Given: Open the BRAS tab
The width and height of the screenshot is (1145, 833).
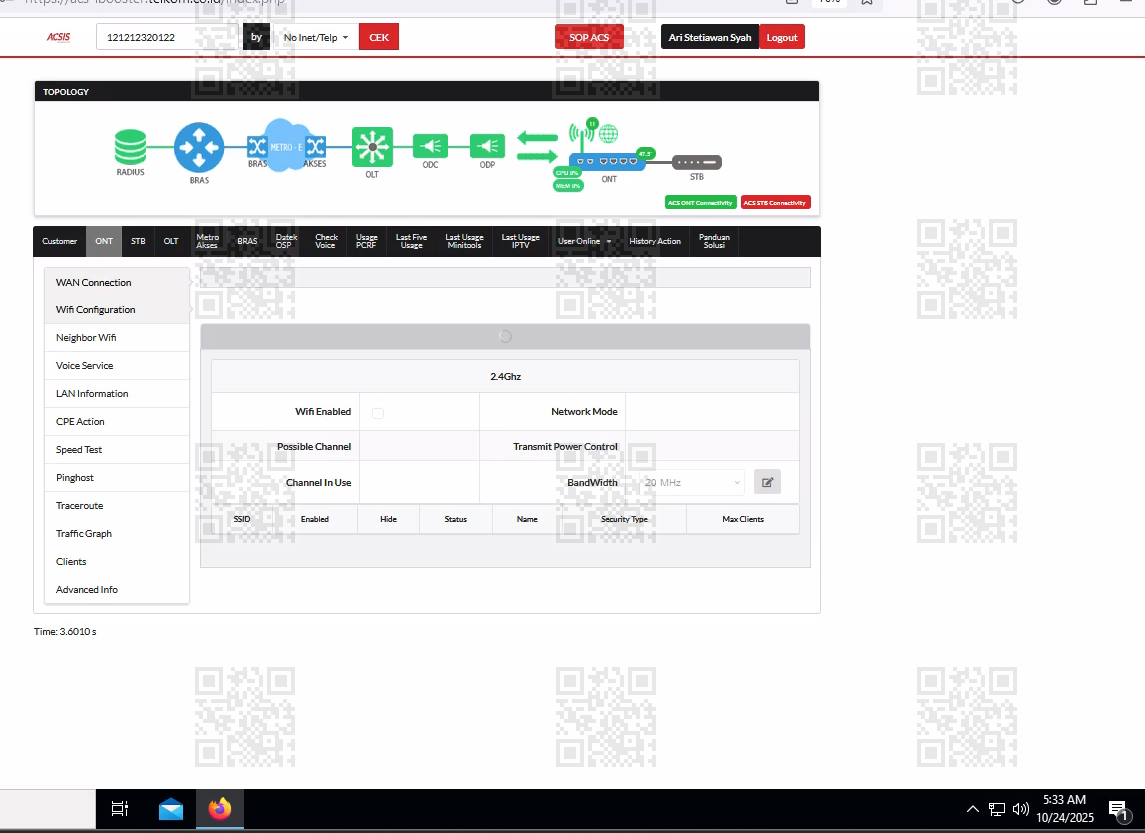Looking at the screenshot, I should coord(247,242).
